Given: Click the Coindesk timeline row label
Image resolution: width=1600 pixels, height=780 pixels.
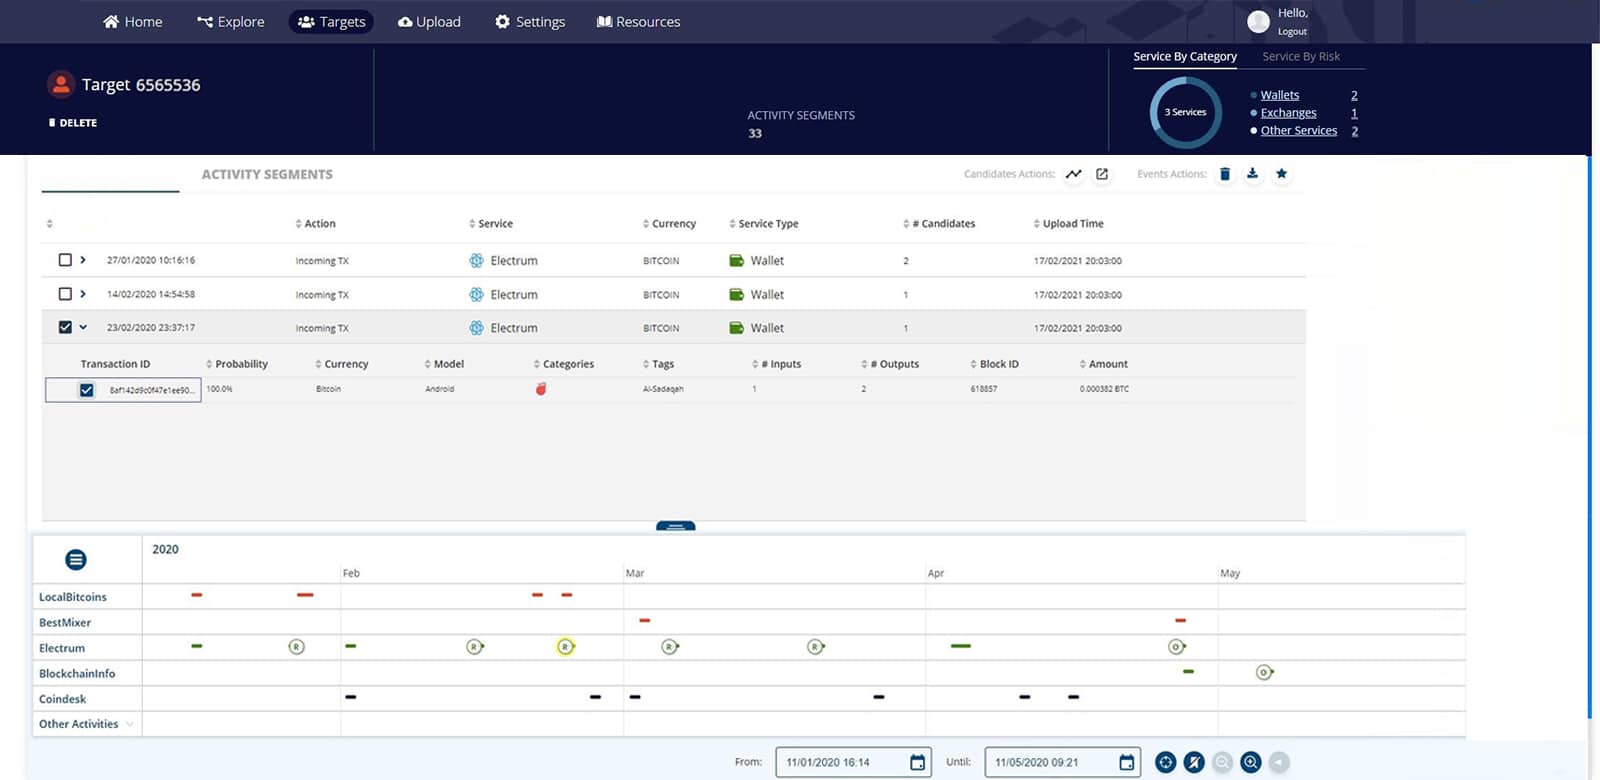Looking at the screenshot, I should pos(63,699).
